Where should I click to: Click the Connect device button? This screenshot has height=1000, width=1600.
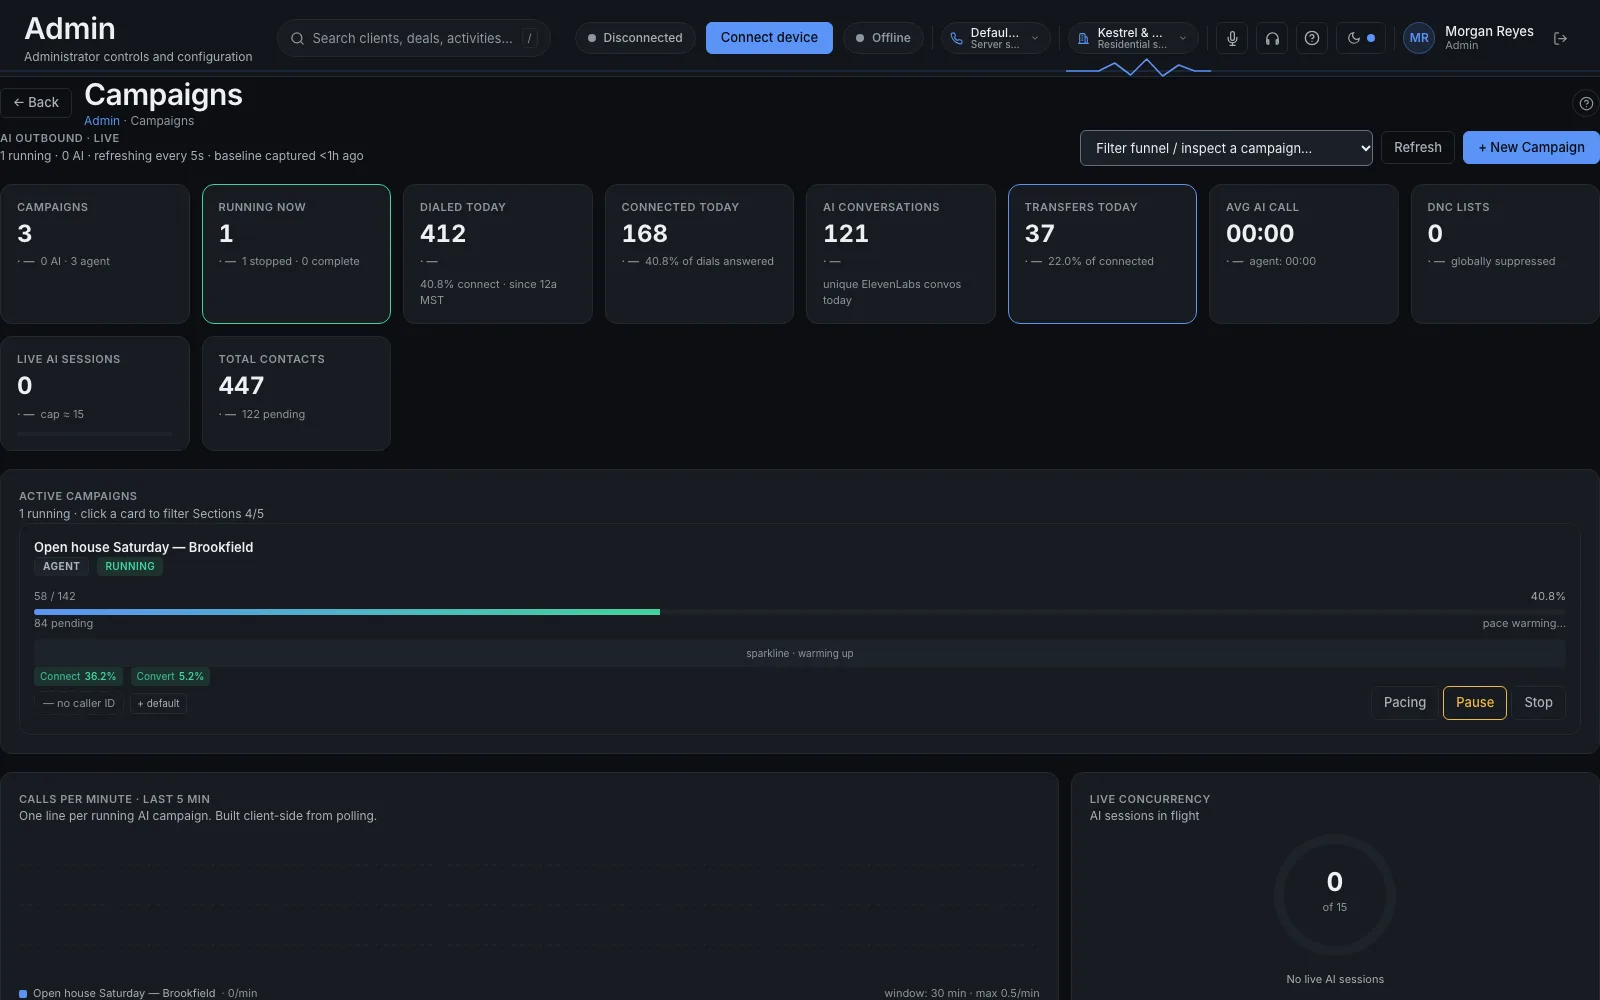pyautogui.click(x=769, y=38)
